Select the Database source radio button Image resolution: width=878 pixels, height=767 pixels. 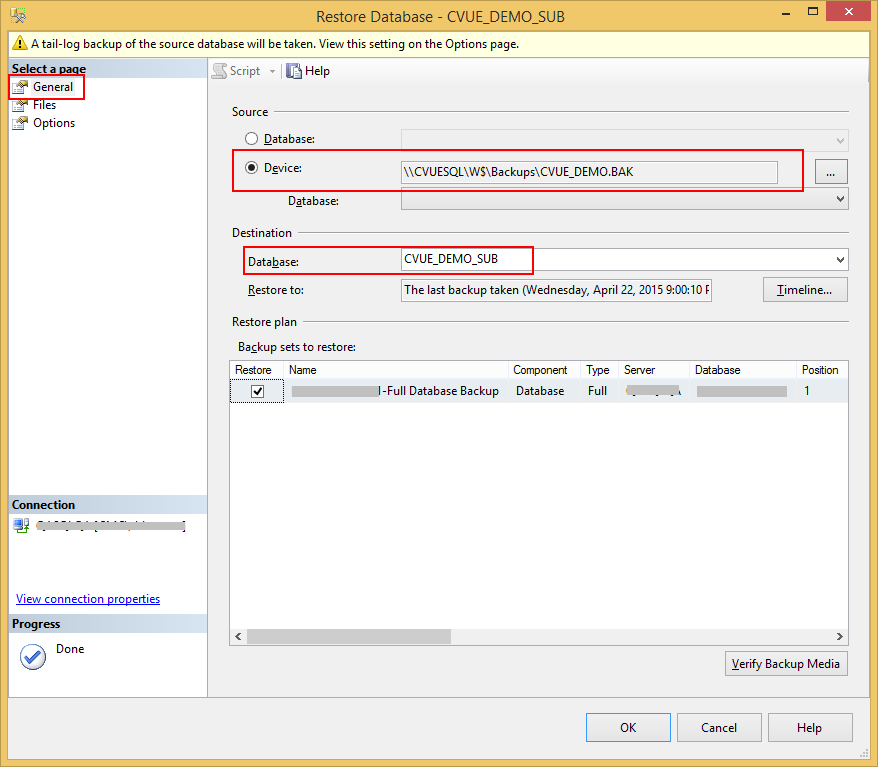(252, 138)
